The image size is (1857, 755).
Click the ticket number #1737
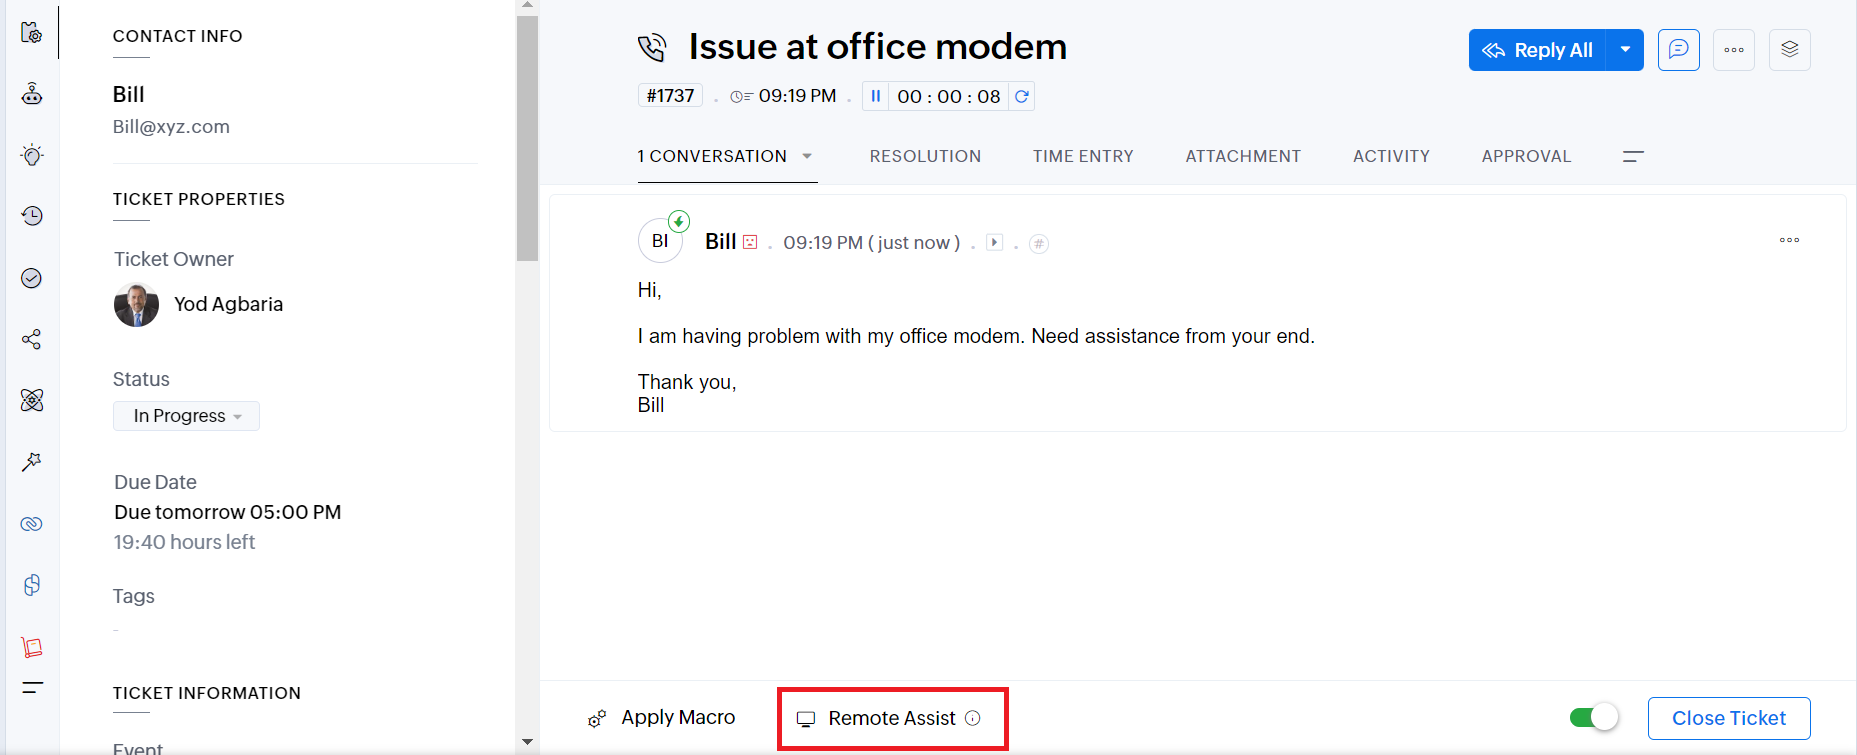click(670, 96)
